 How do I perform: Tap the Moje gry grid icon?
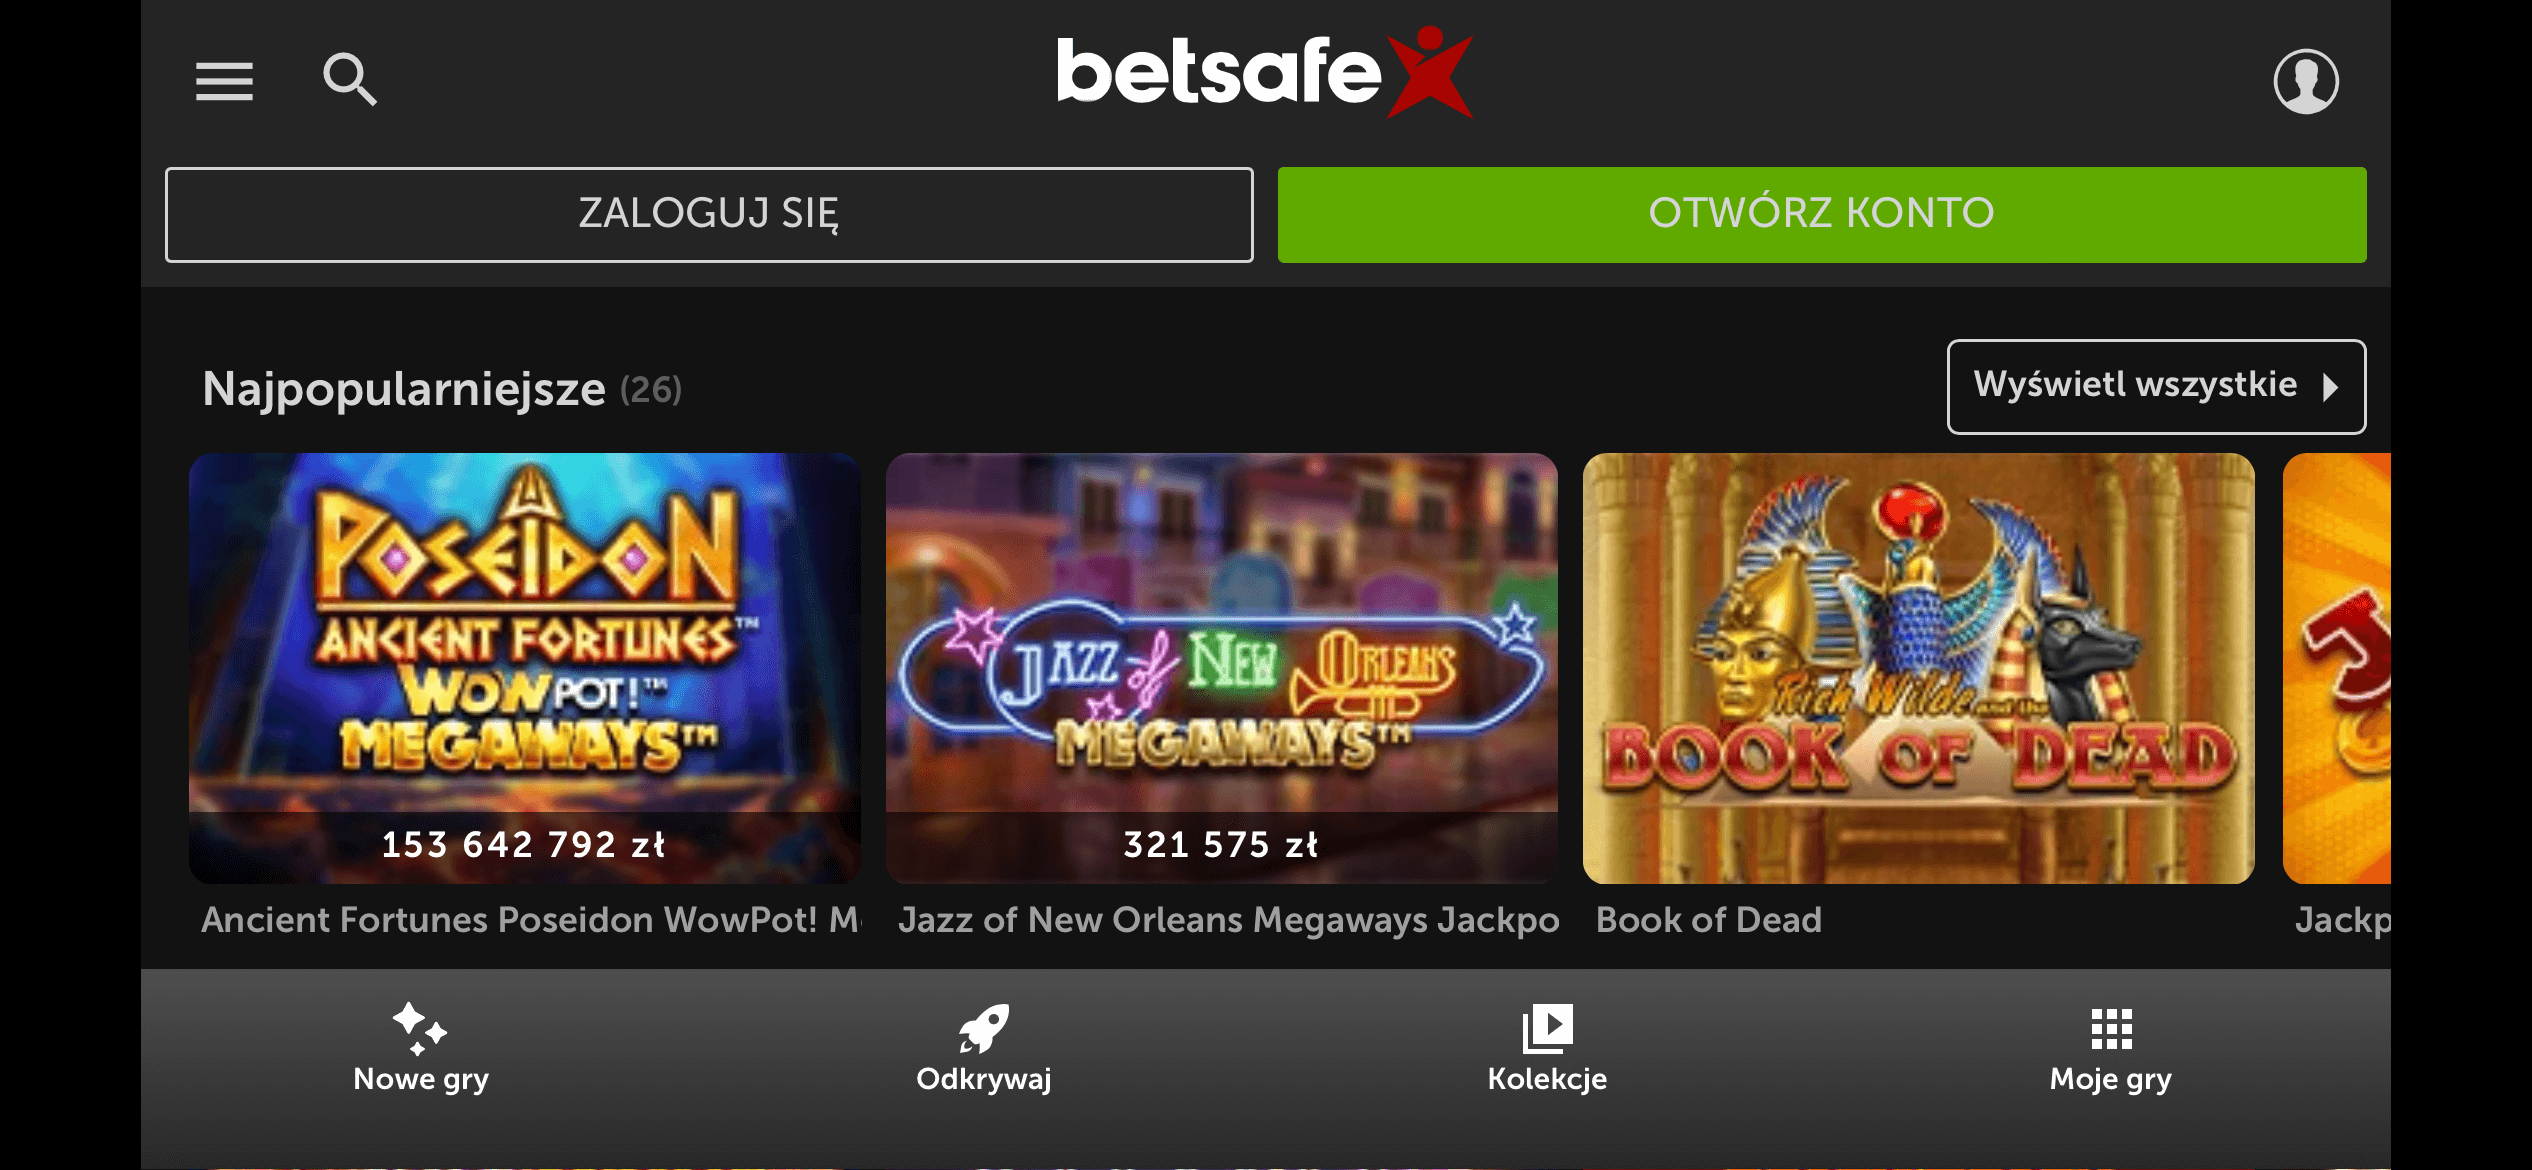[x=2111, y=1029]
